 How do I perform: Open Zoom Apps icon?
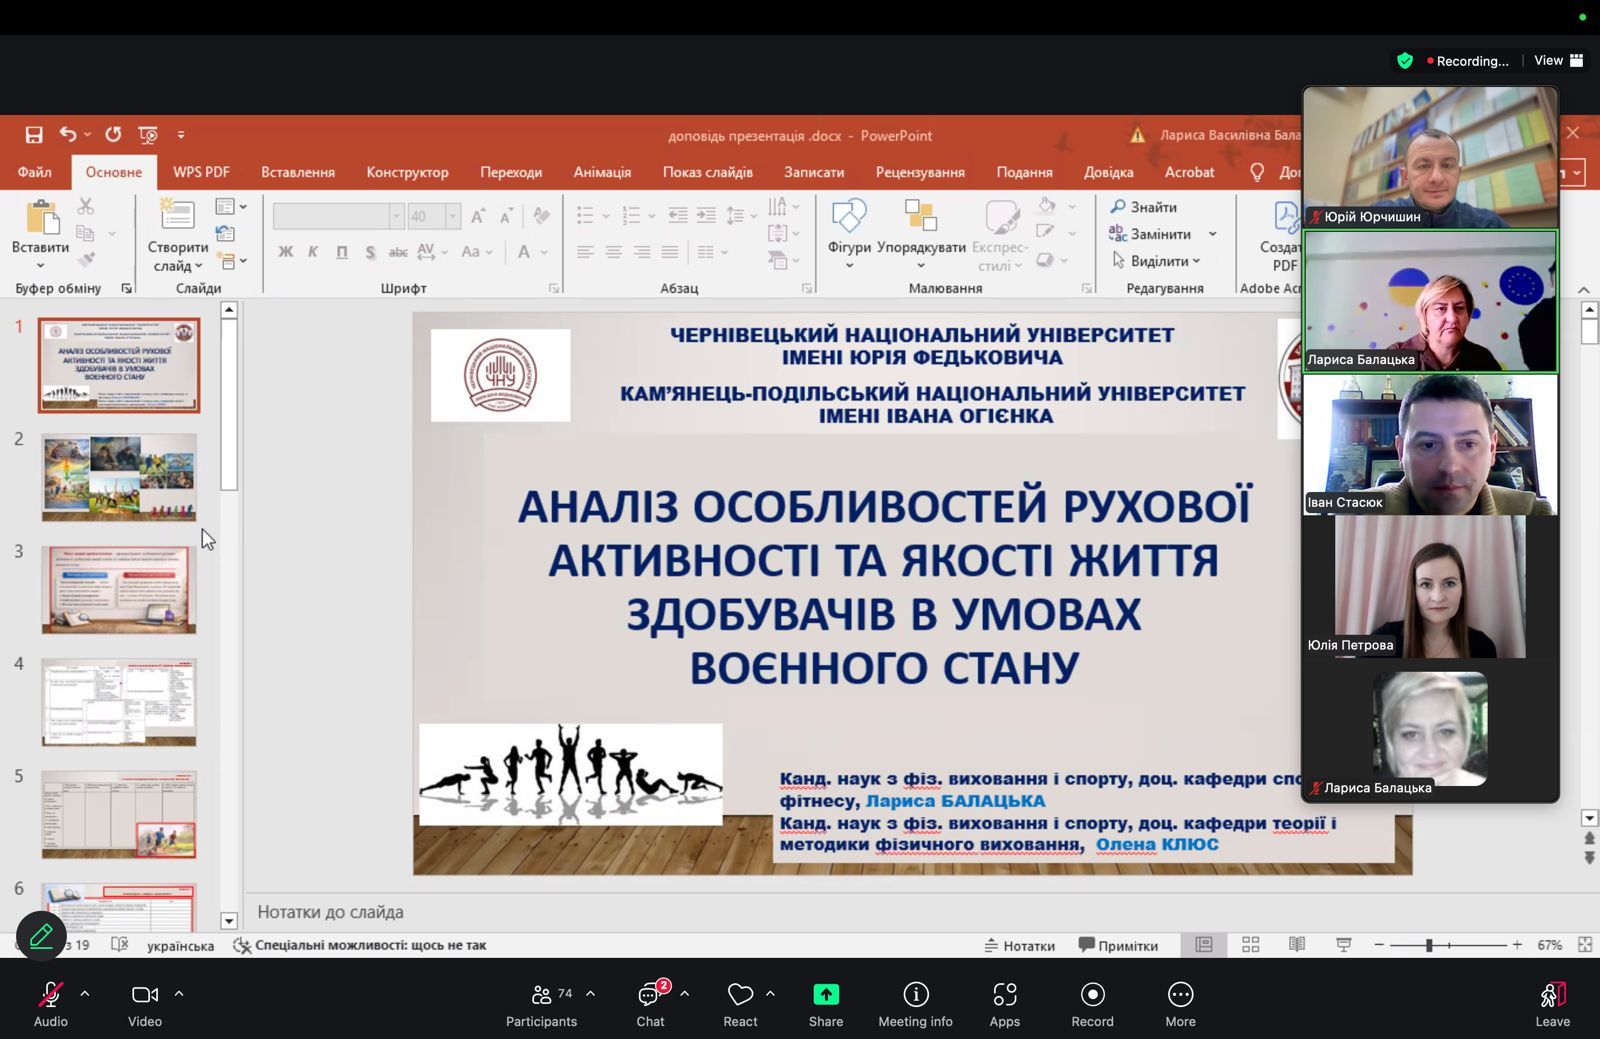click(1005, 994)
